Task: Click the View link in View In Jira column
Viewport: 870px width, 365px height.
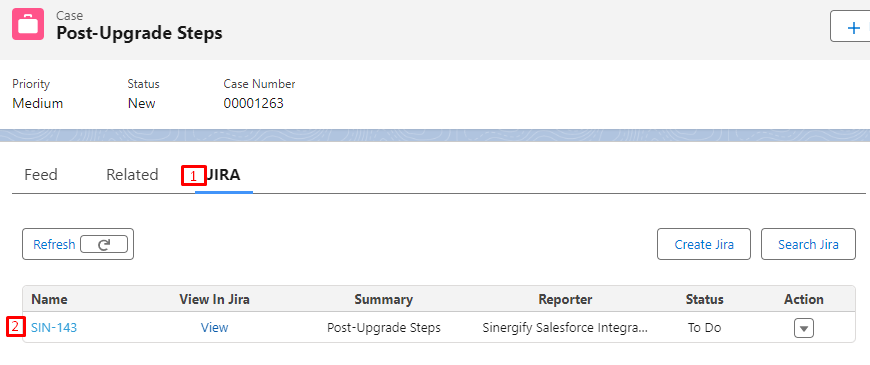Action: tap(214, 328)
